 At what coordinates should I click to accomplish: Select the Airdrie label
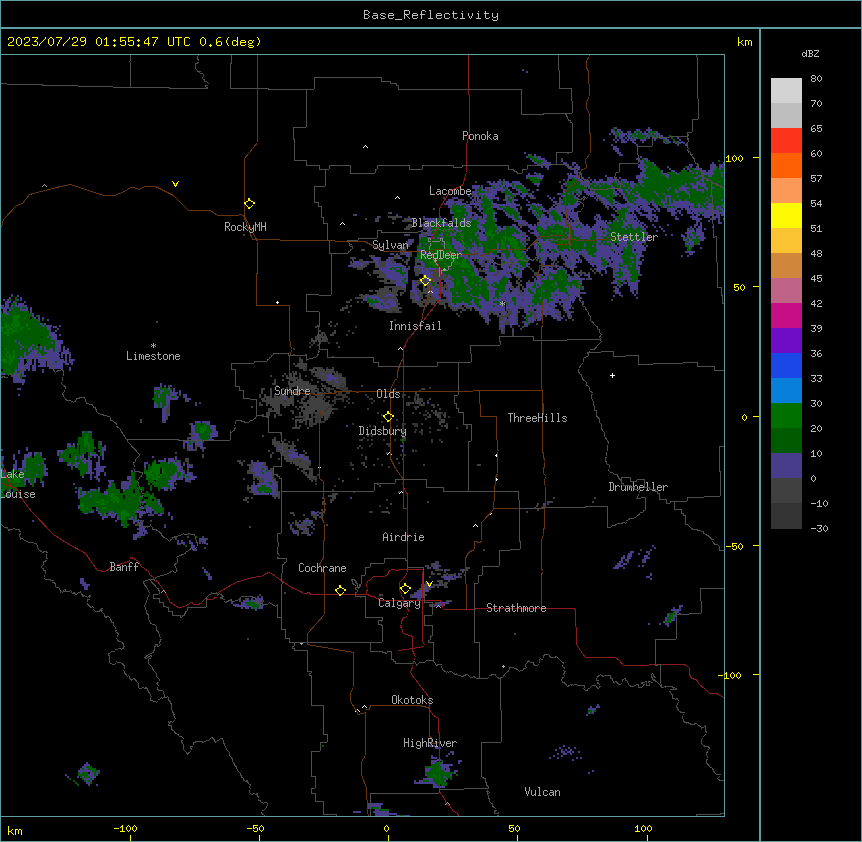[404, 537]
